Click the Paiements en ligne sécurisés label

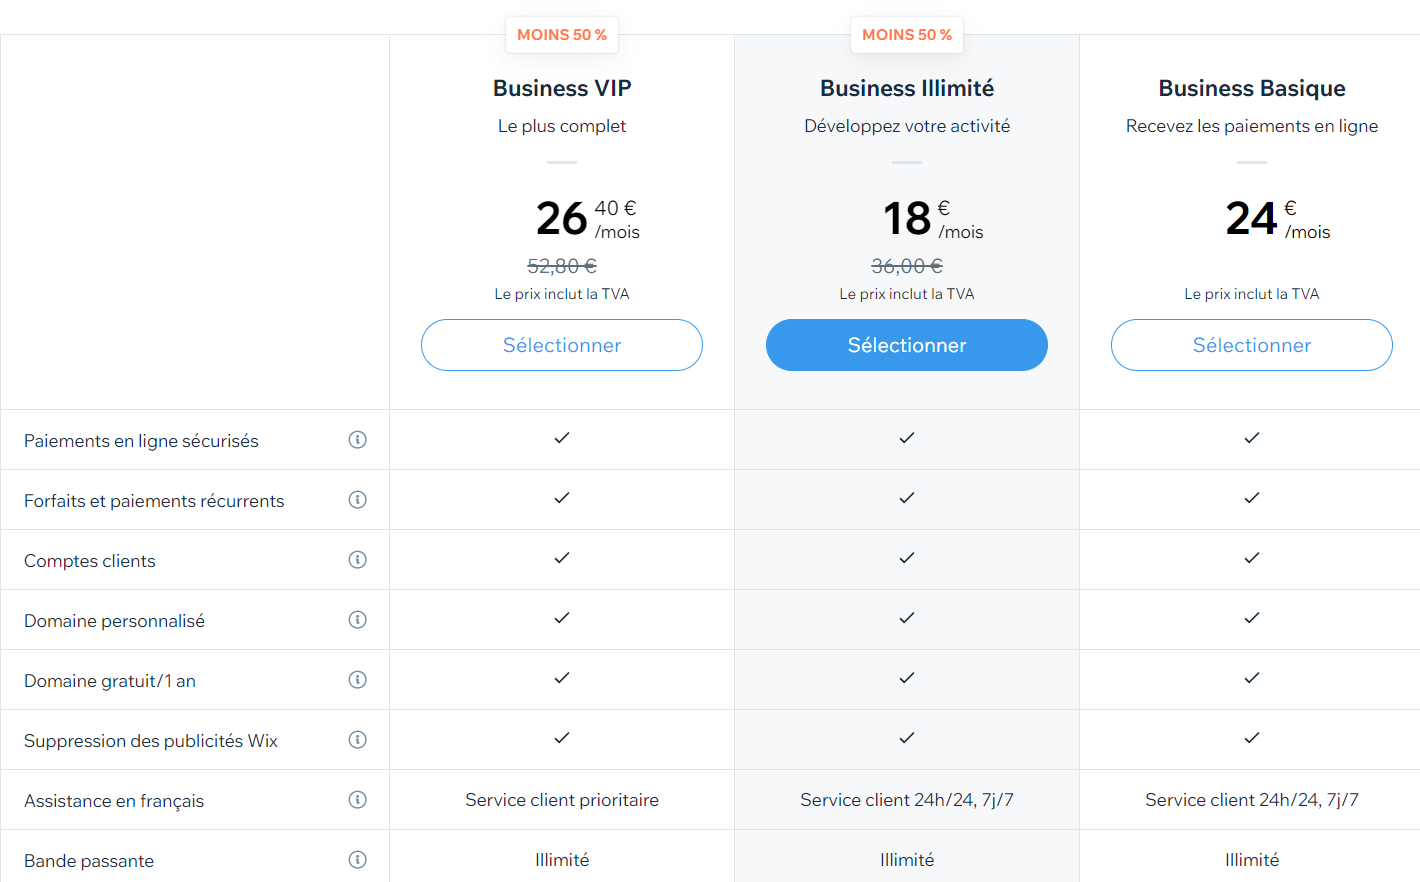[x=141, y=441]
